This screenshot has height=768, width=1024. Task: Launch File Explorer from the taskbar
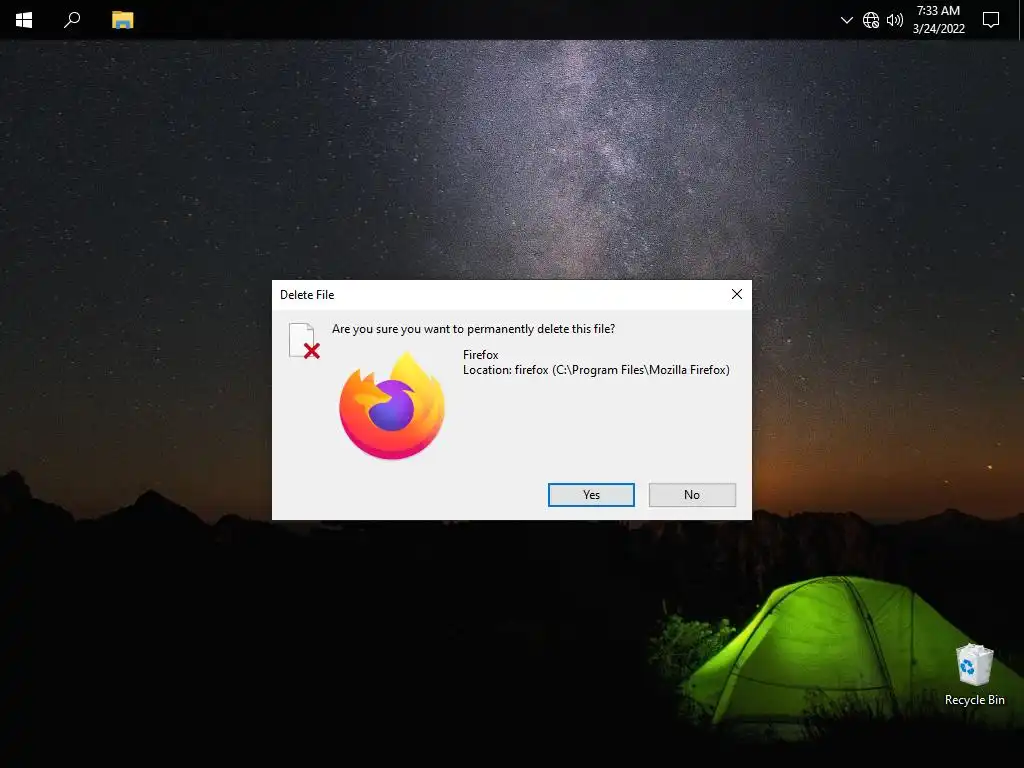[122, 20]
